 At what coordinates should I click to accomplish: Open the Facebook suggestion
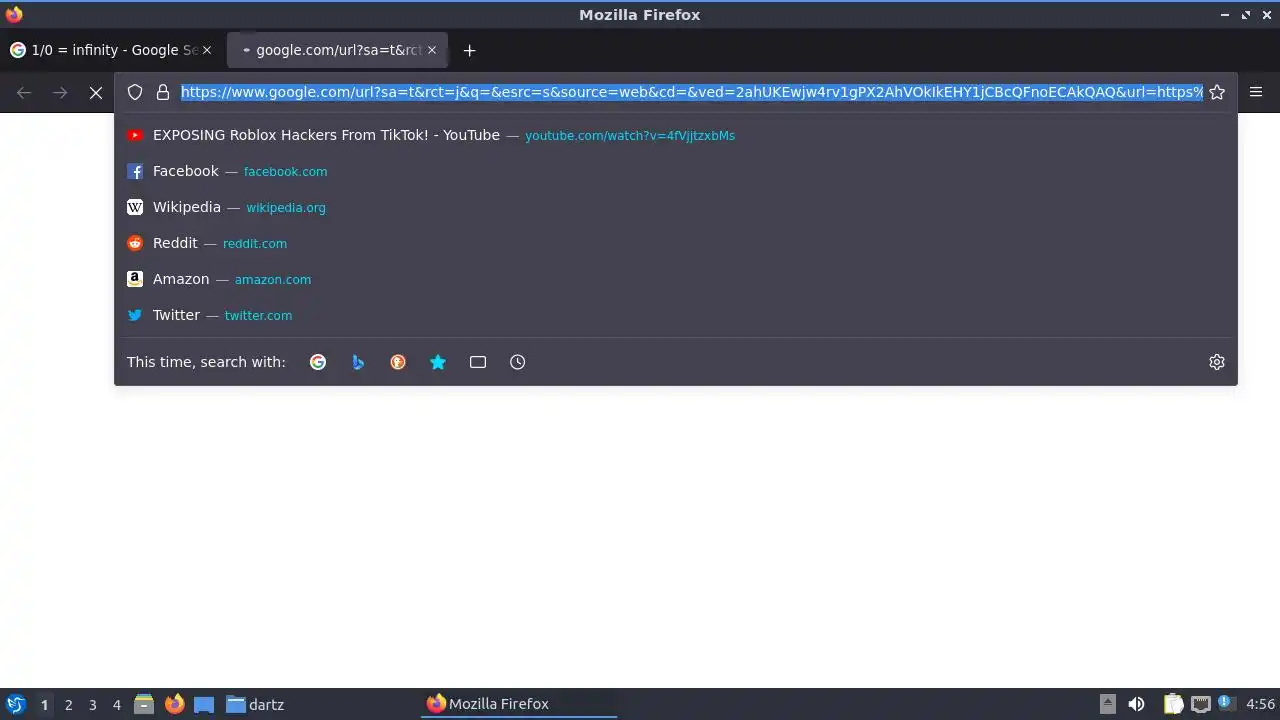click(676, 171)
